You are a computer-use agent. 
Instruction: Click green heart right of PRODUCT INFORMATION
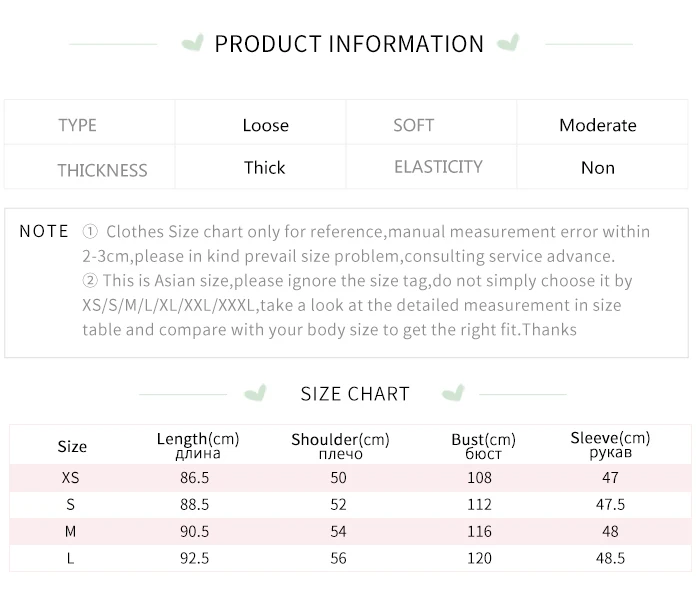click(508, 43)
